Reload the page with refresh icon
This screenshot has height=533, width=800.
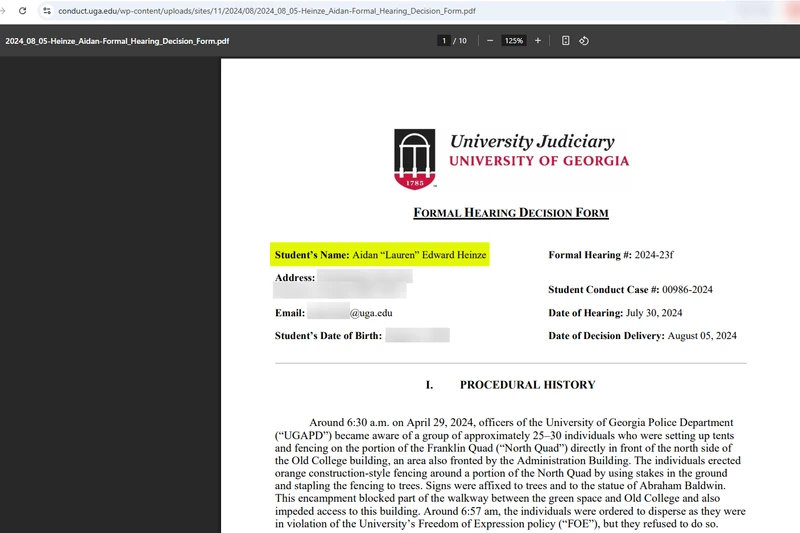[22, 11]
